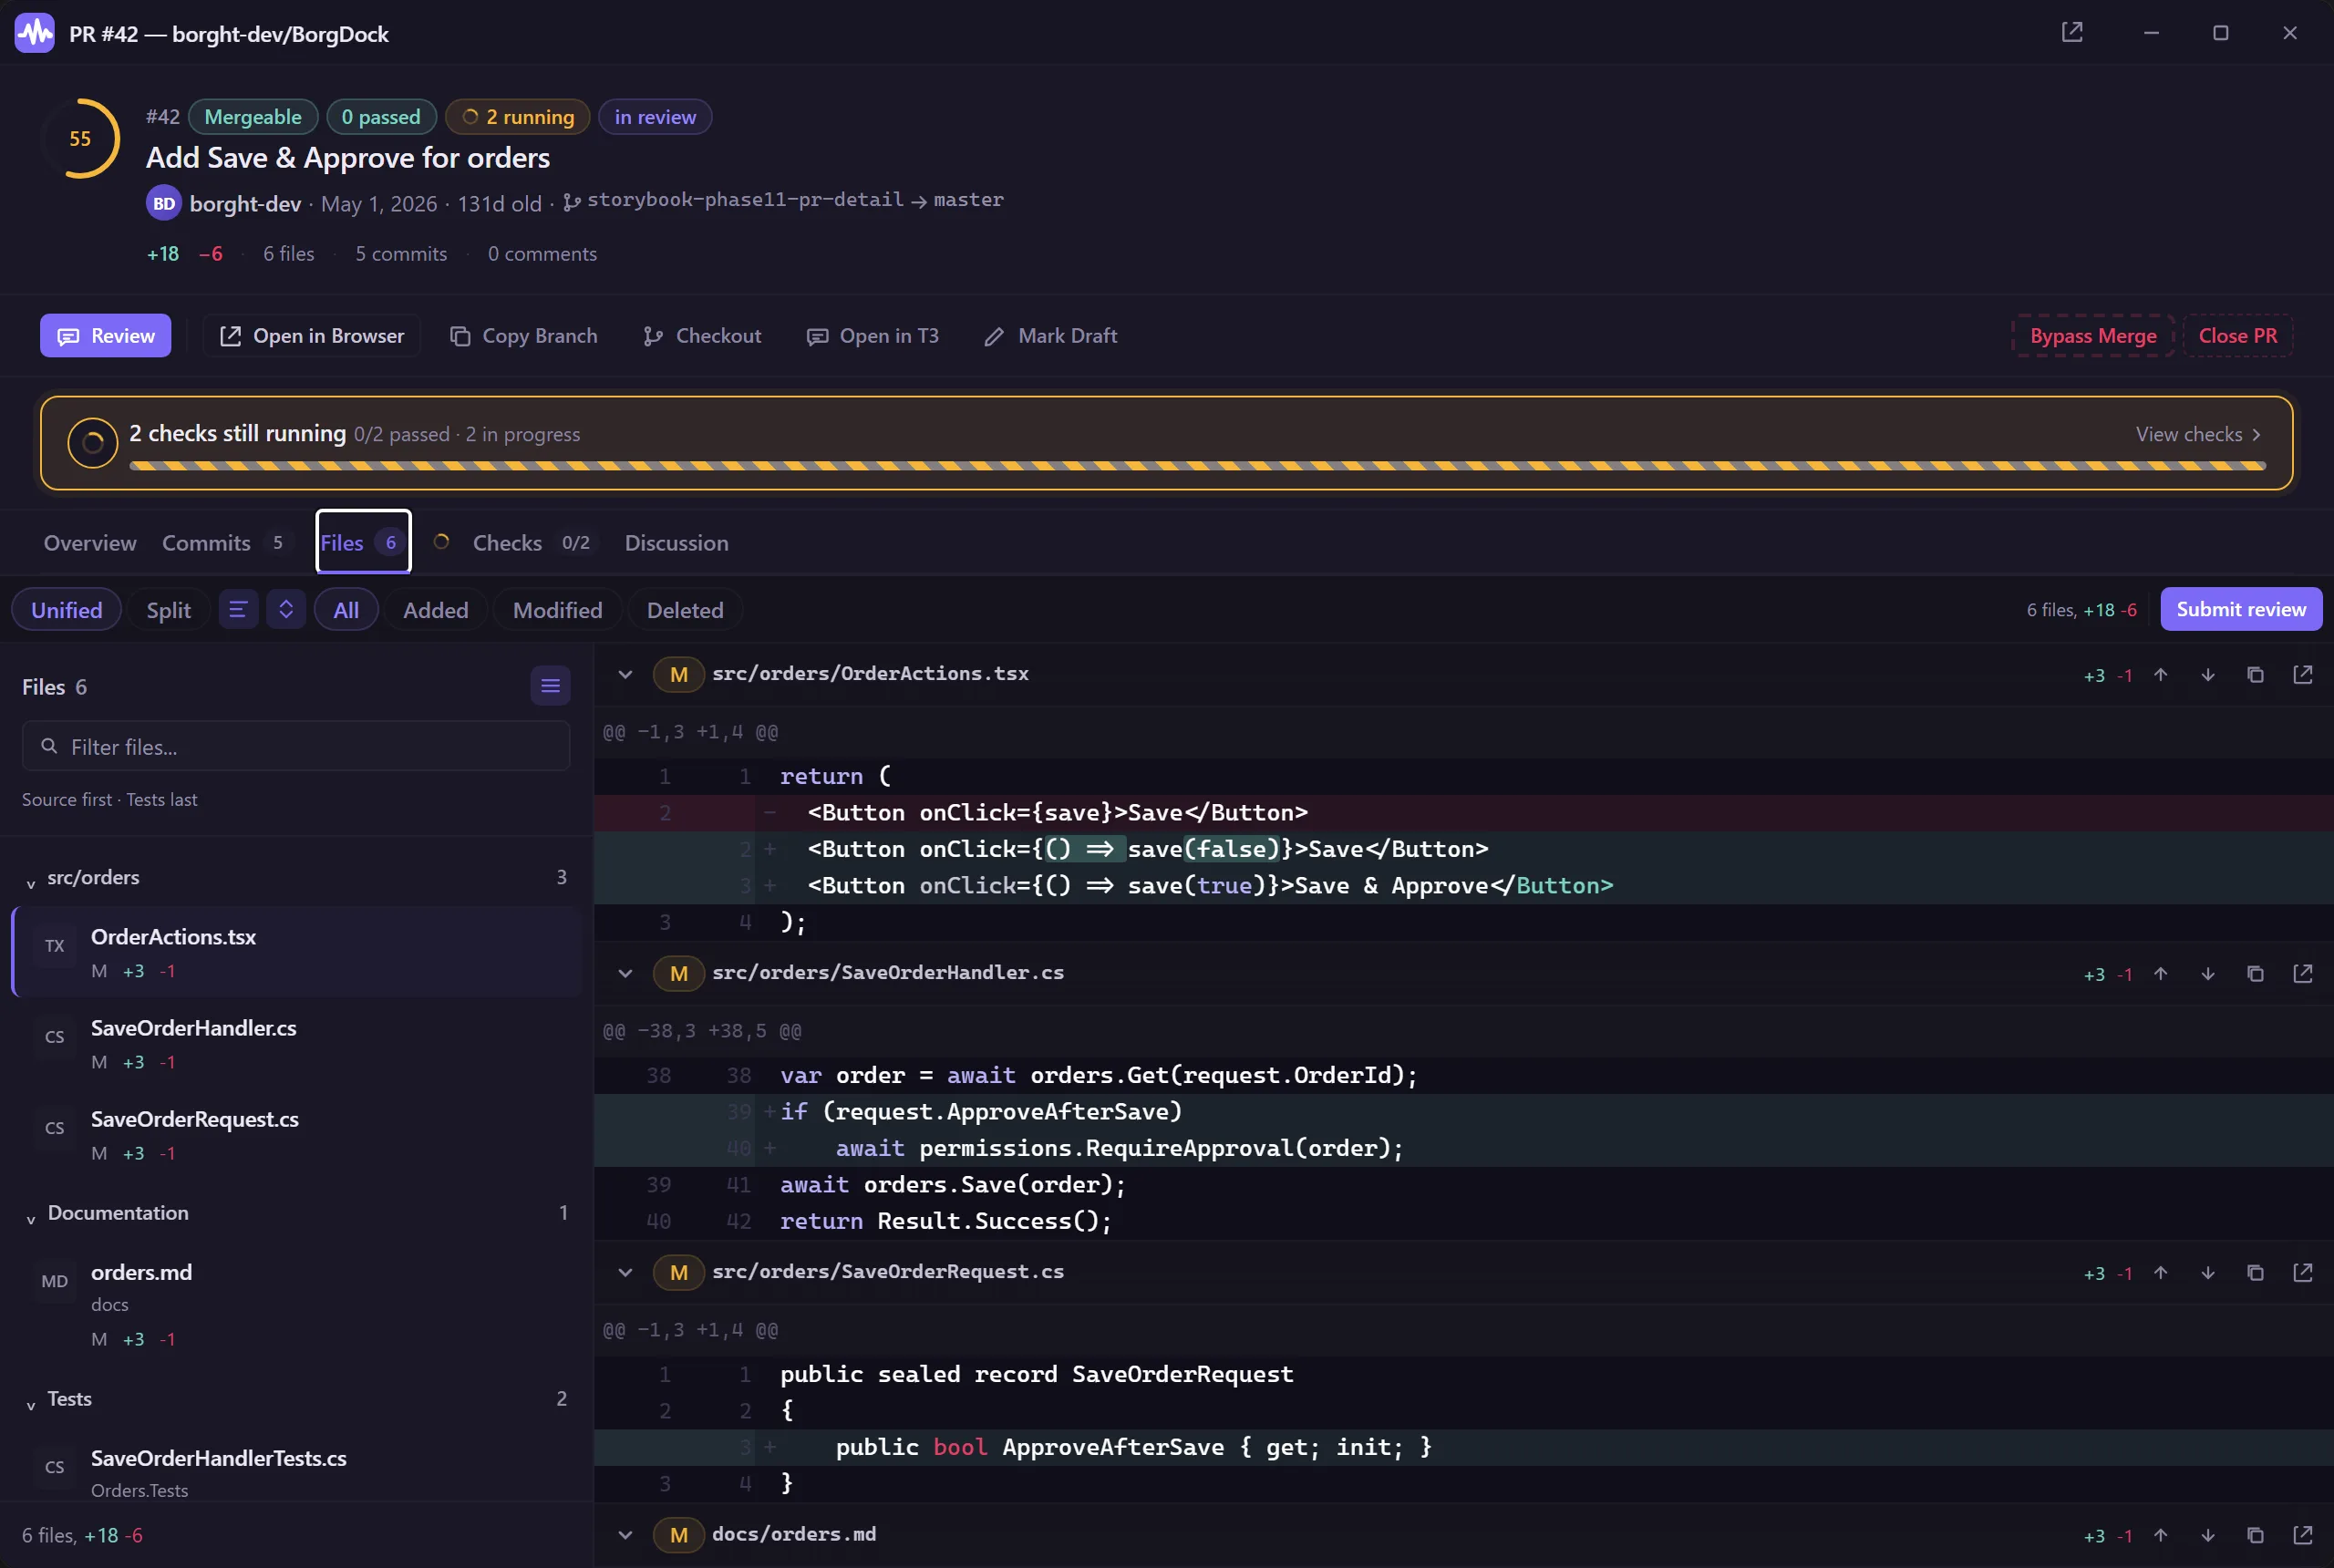Jump to next change in SaveOrderRequest.cs
Viewport: 2334px width, 1568px height.
click(x=2208, y=1273)
